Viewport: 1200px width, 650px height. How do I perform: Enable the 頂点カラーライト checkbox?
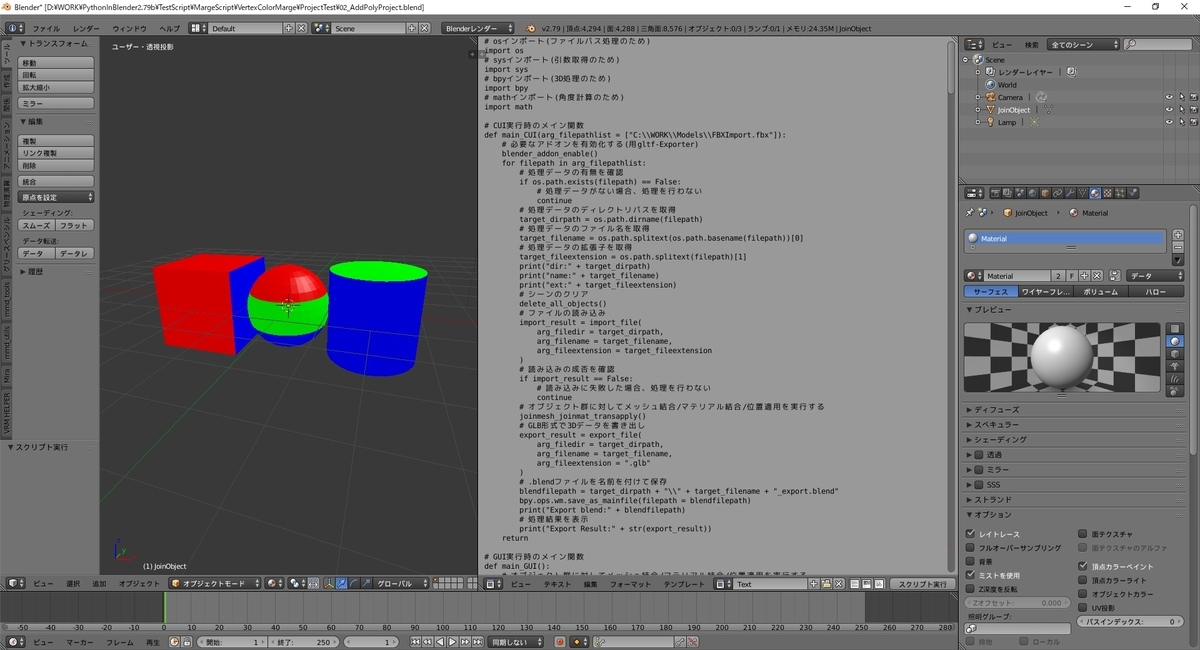[1083, 580]
